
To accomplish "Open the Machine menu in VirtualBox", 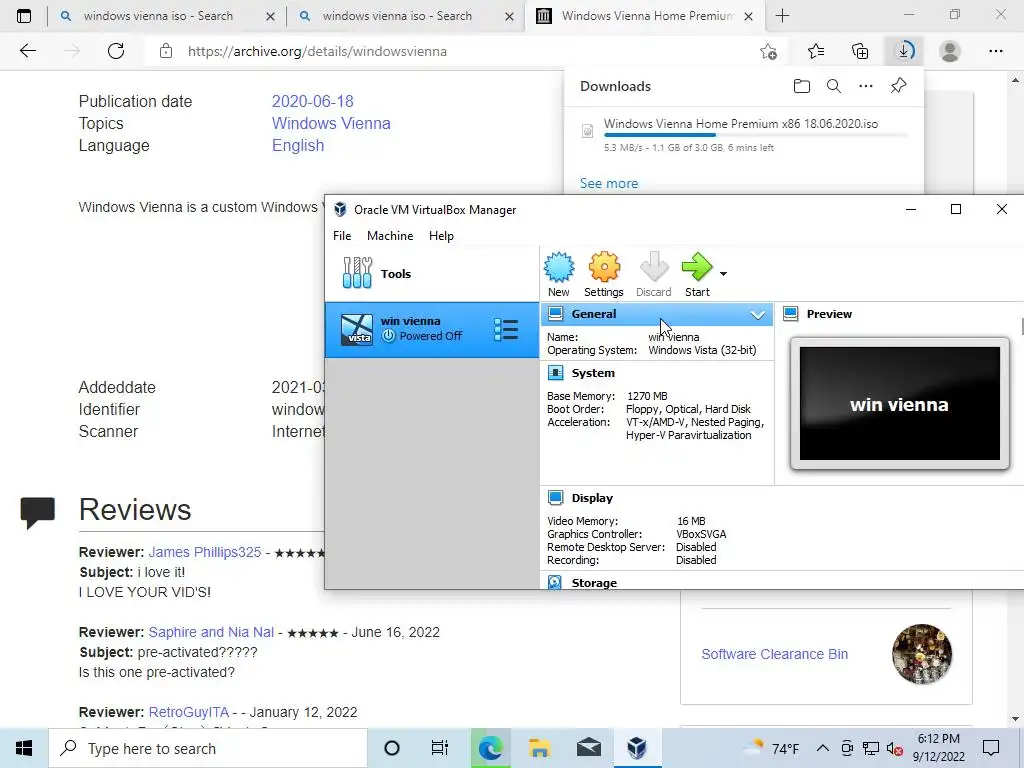I will tap(390, 236).
